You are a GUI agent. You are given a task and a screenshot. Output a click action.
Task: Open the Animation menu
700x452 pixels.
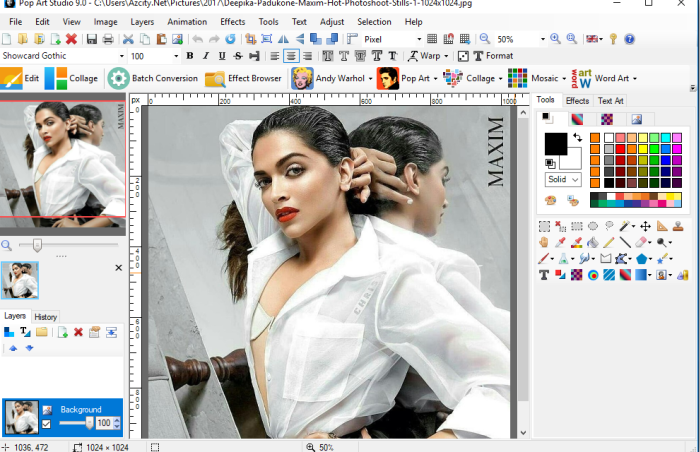187,22
